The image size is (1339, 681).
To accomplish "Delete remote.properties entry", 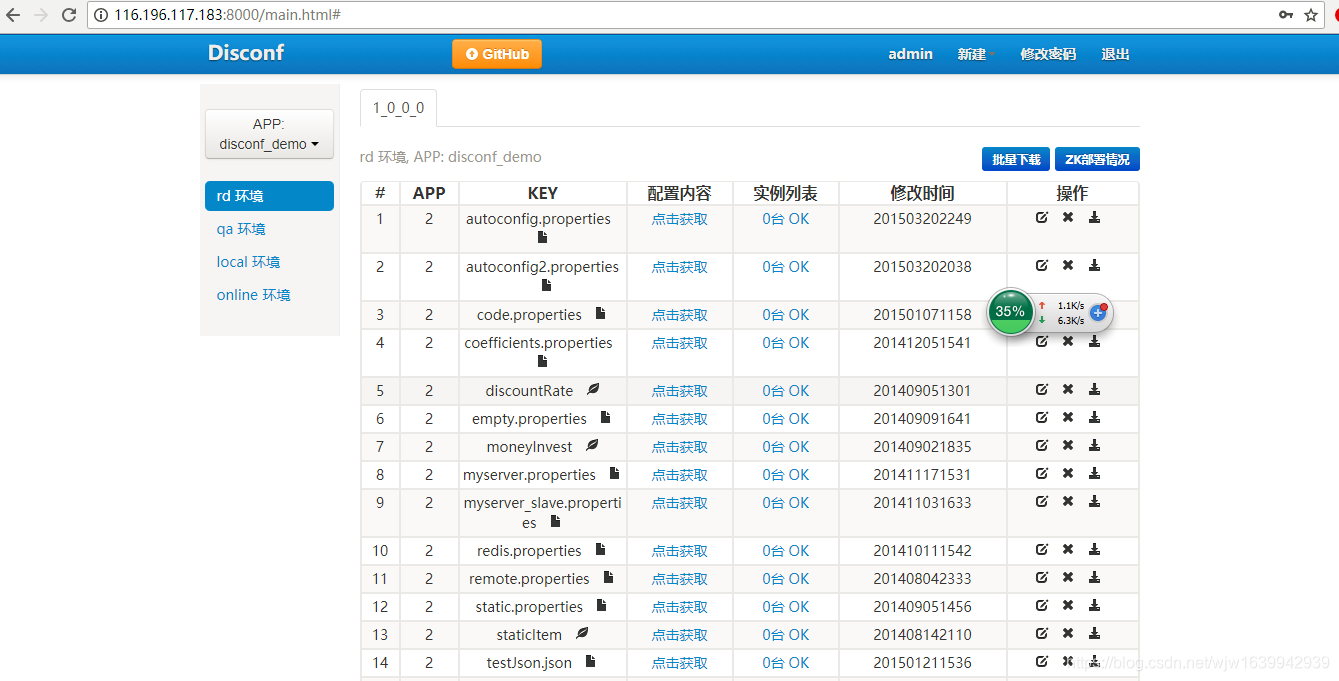I will click(x=1068, y=577).
